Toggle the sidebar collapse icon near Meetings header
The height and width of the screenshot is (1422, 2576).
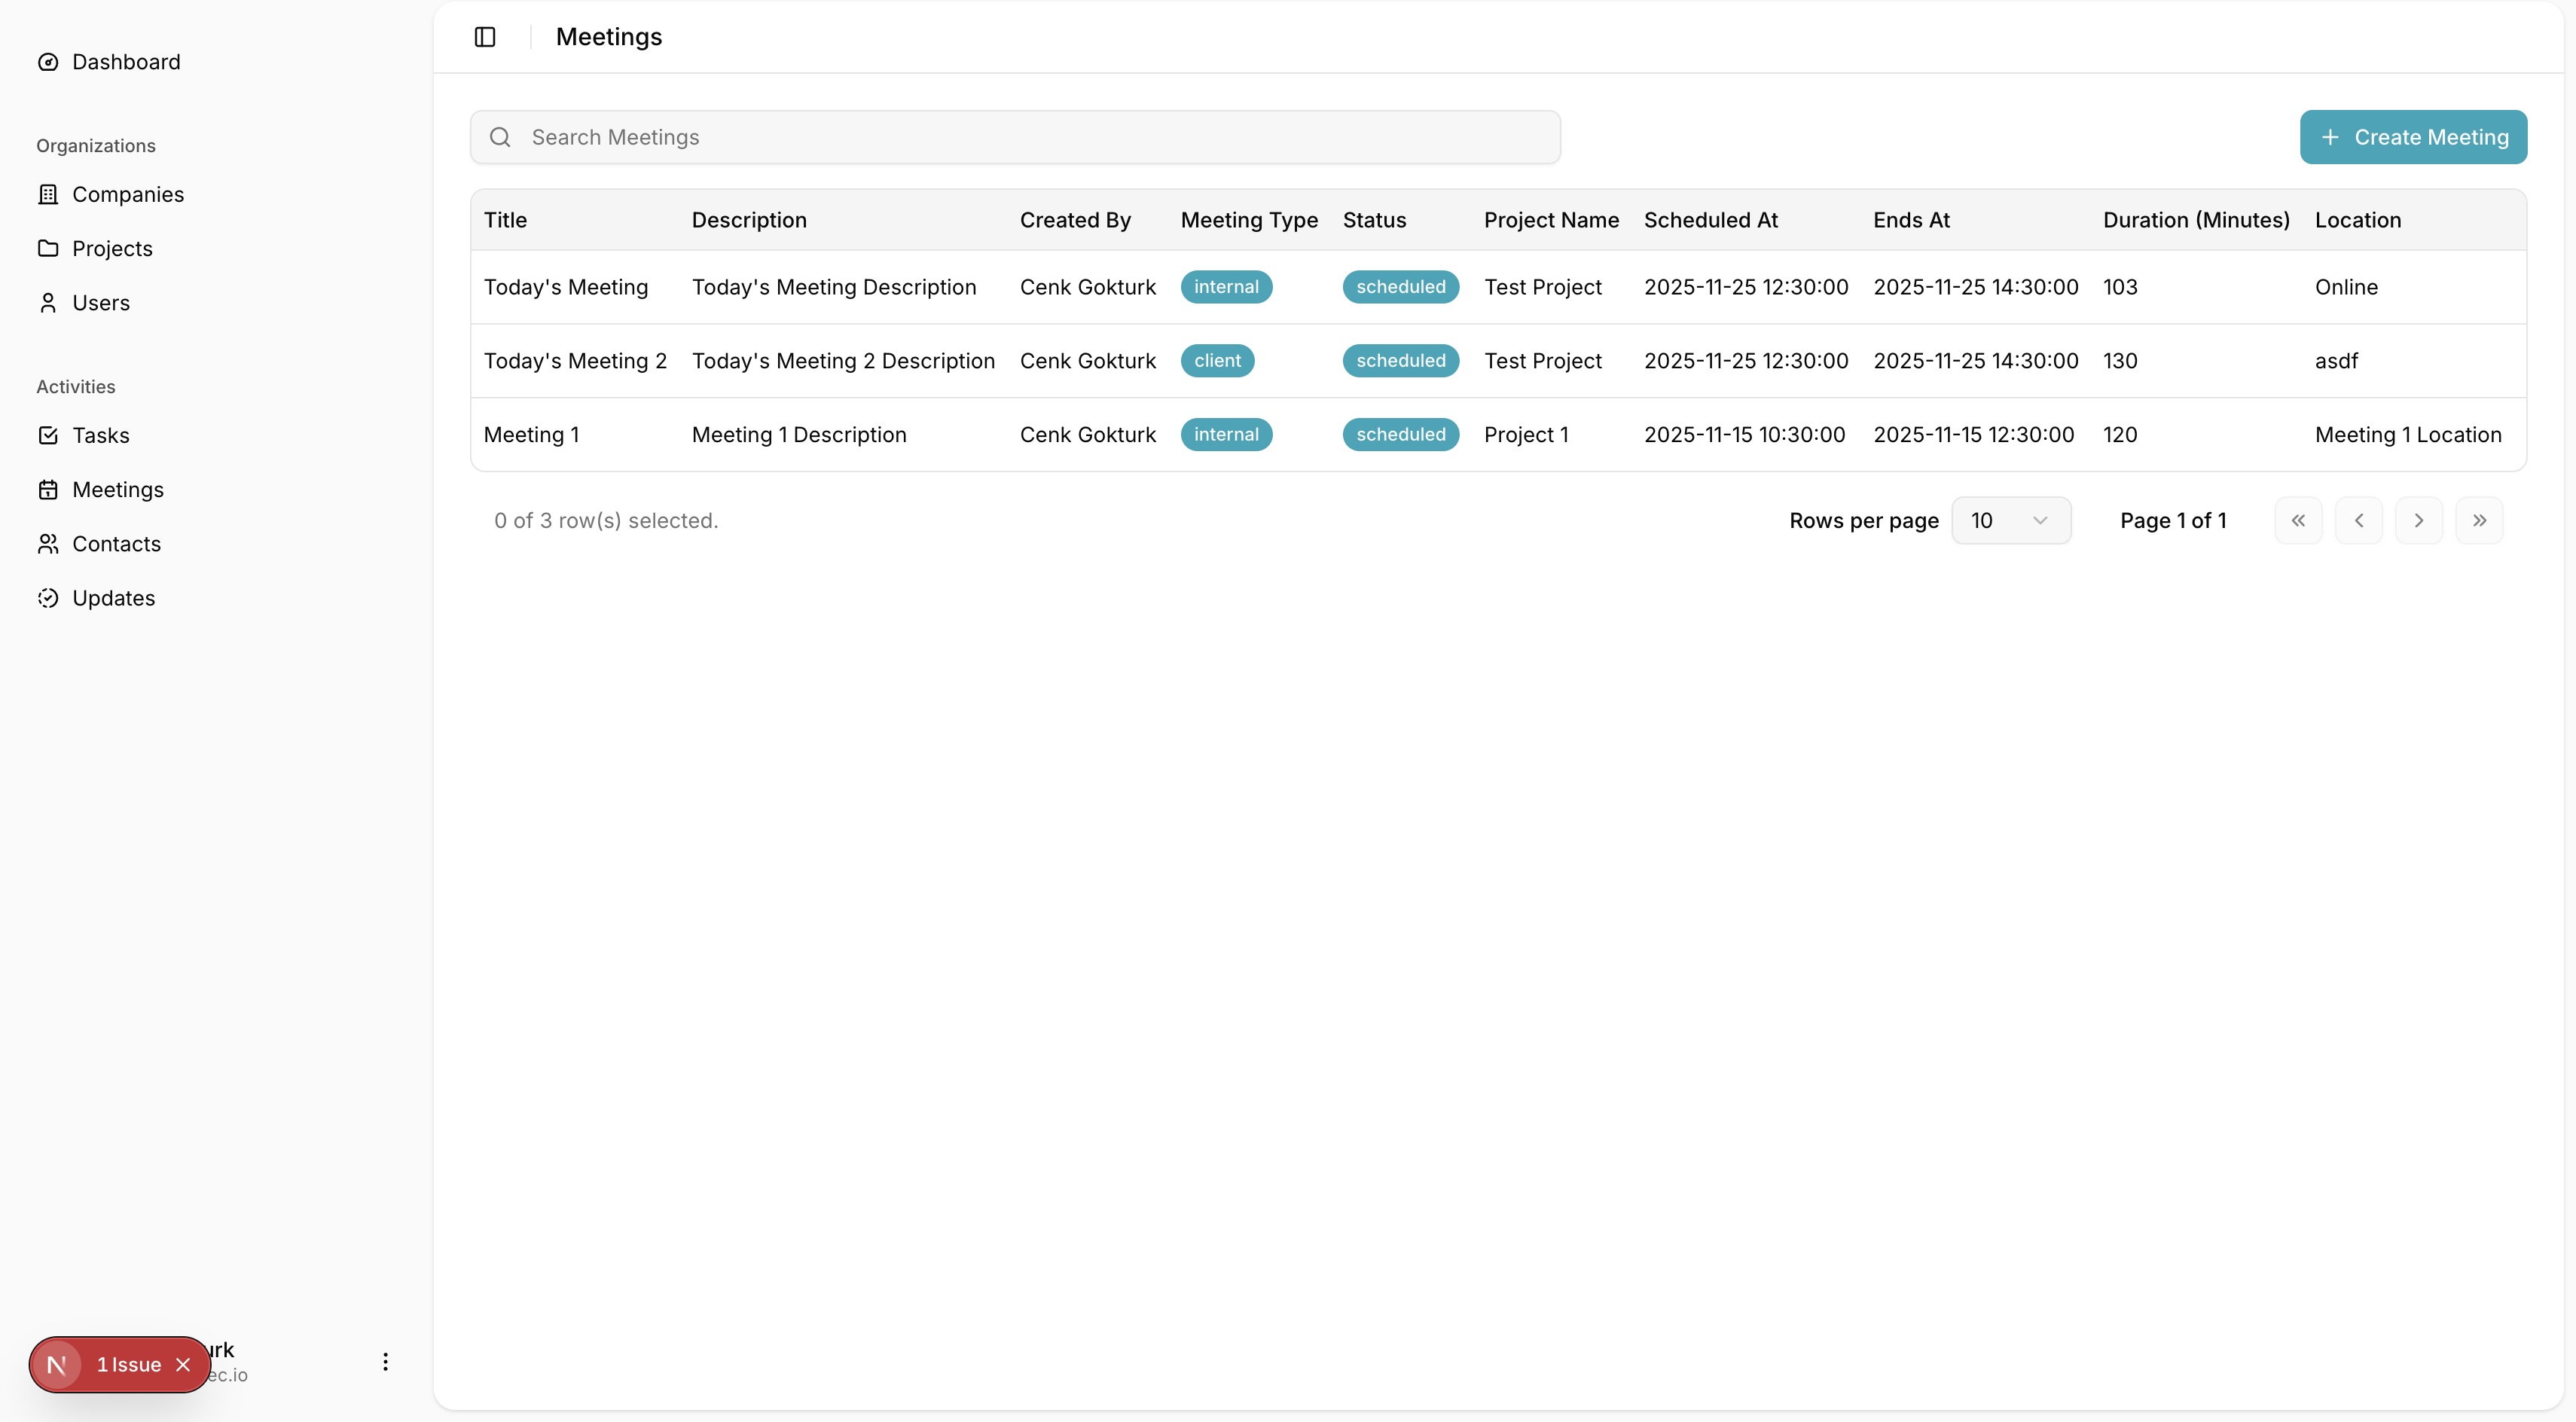point(485,37)
